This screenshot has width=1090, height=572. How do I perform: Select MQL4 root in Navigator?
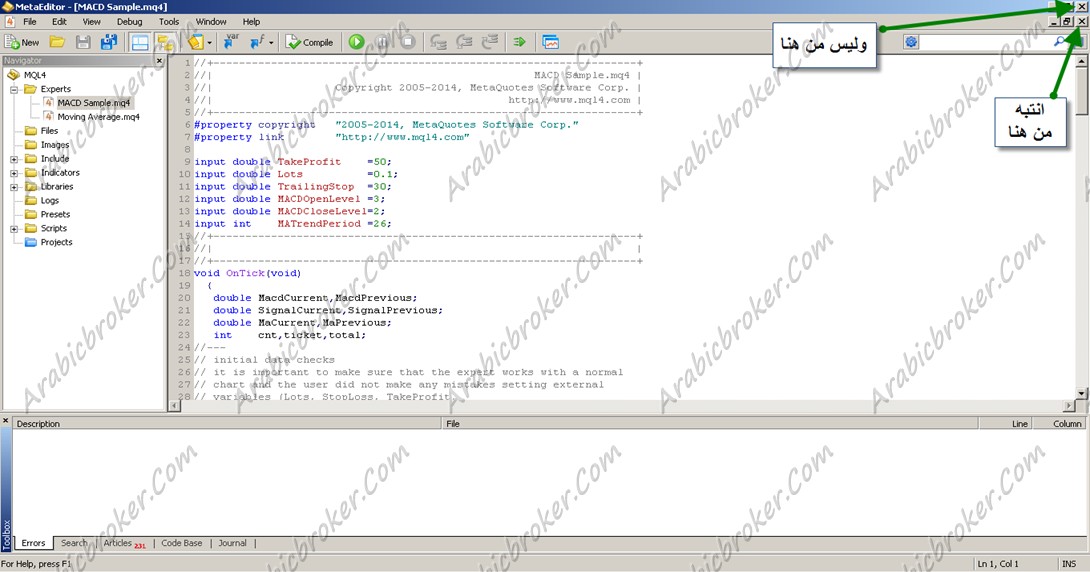pyautogui.click(x=35, y=75)
